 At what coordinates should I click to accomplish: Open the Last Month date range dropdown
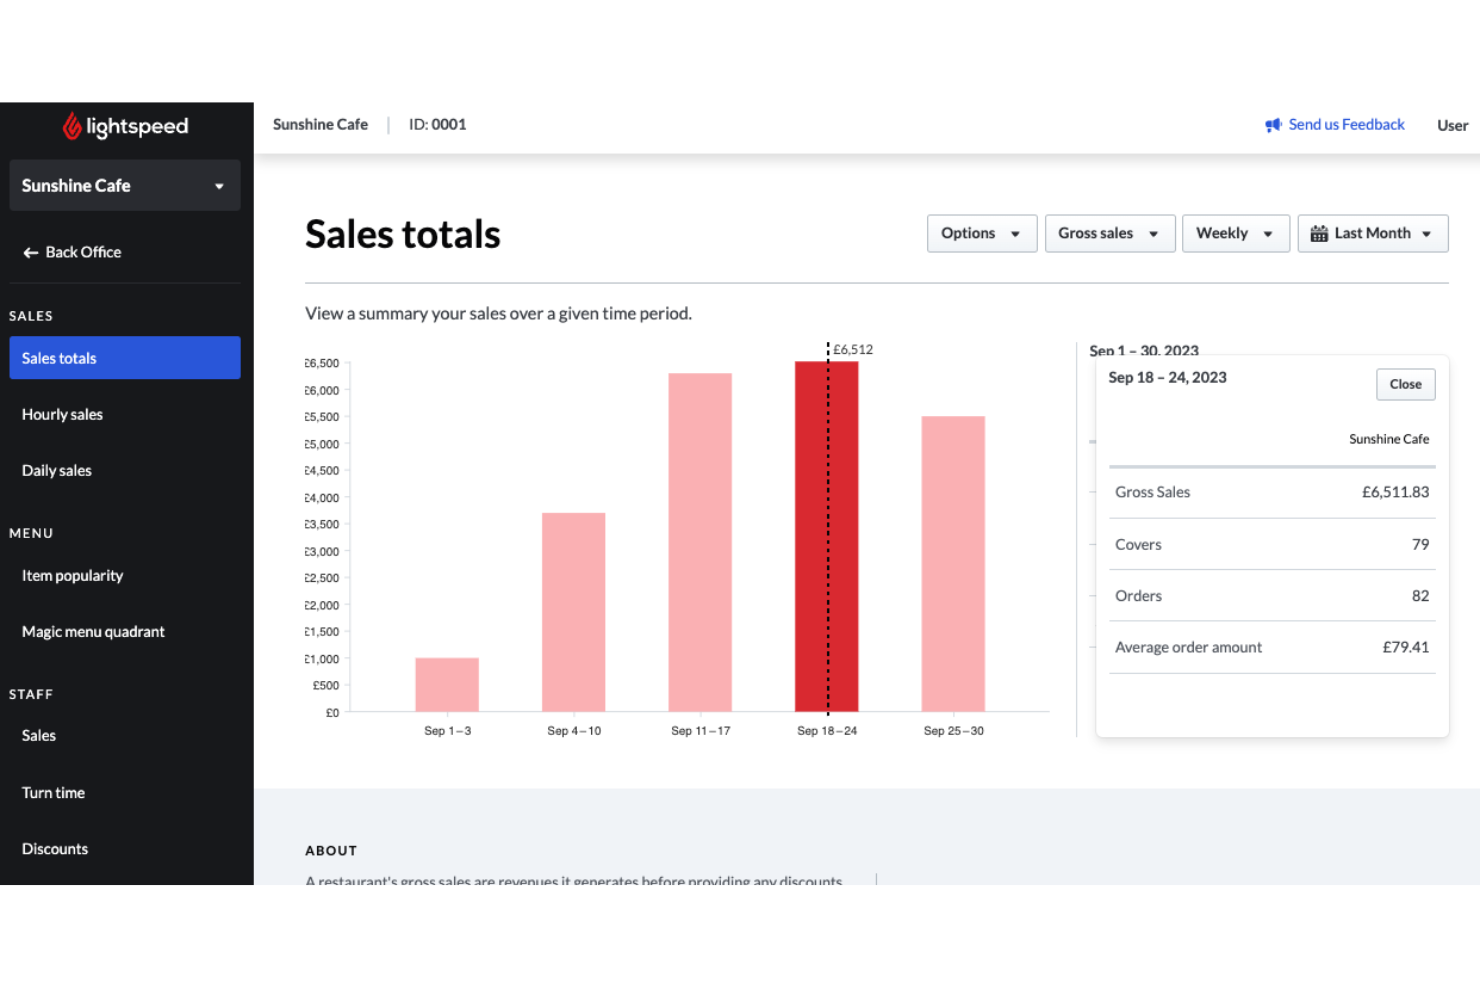(1372, 233)
